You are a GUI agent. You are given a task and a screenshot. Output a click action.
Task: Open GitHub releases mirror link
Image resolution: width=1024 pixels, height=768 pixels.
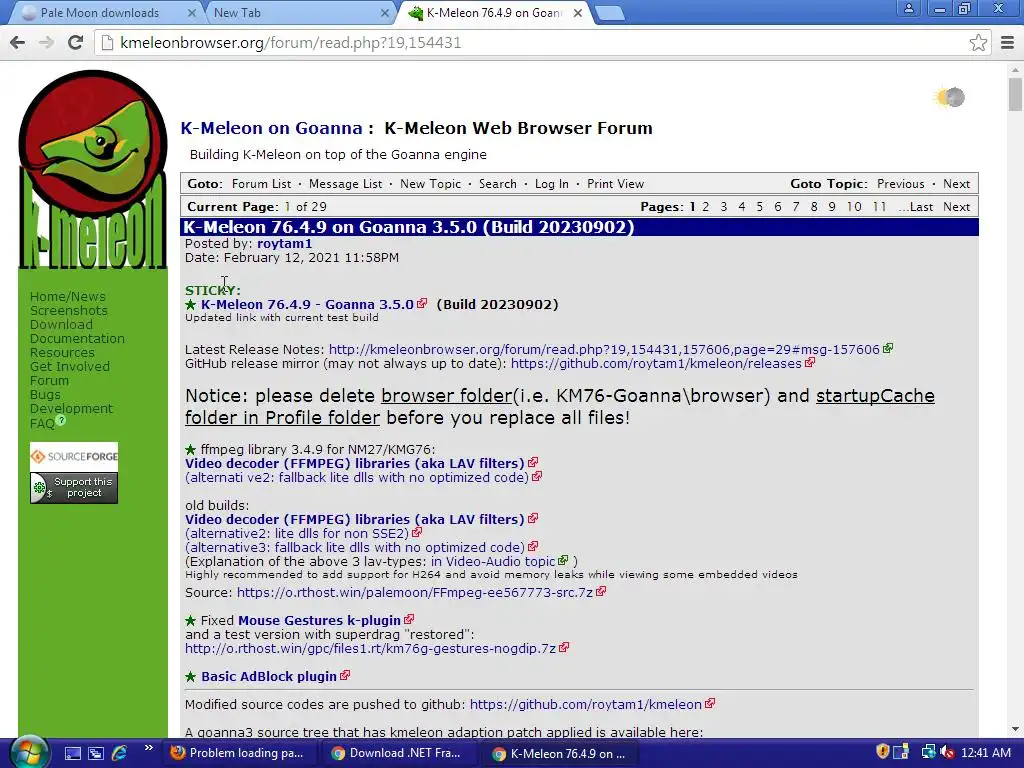656,363
